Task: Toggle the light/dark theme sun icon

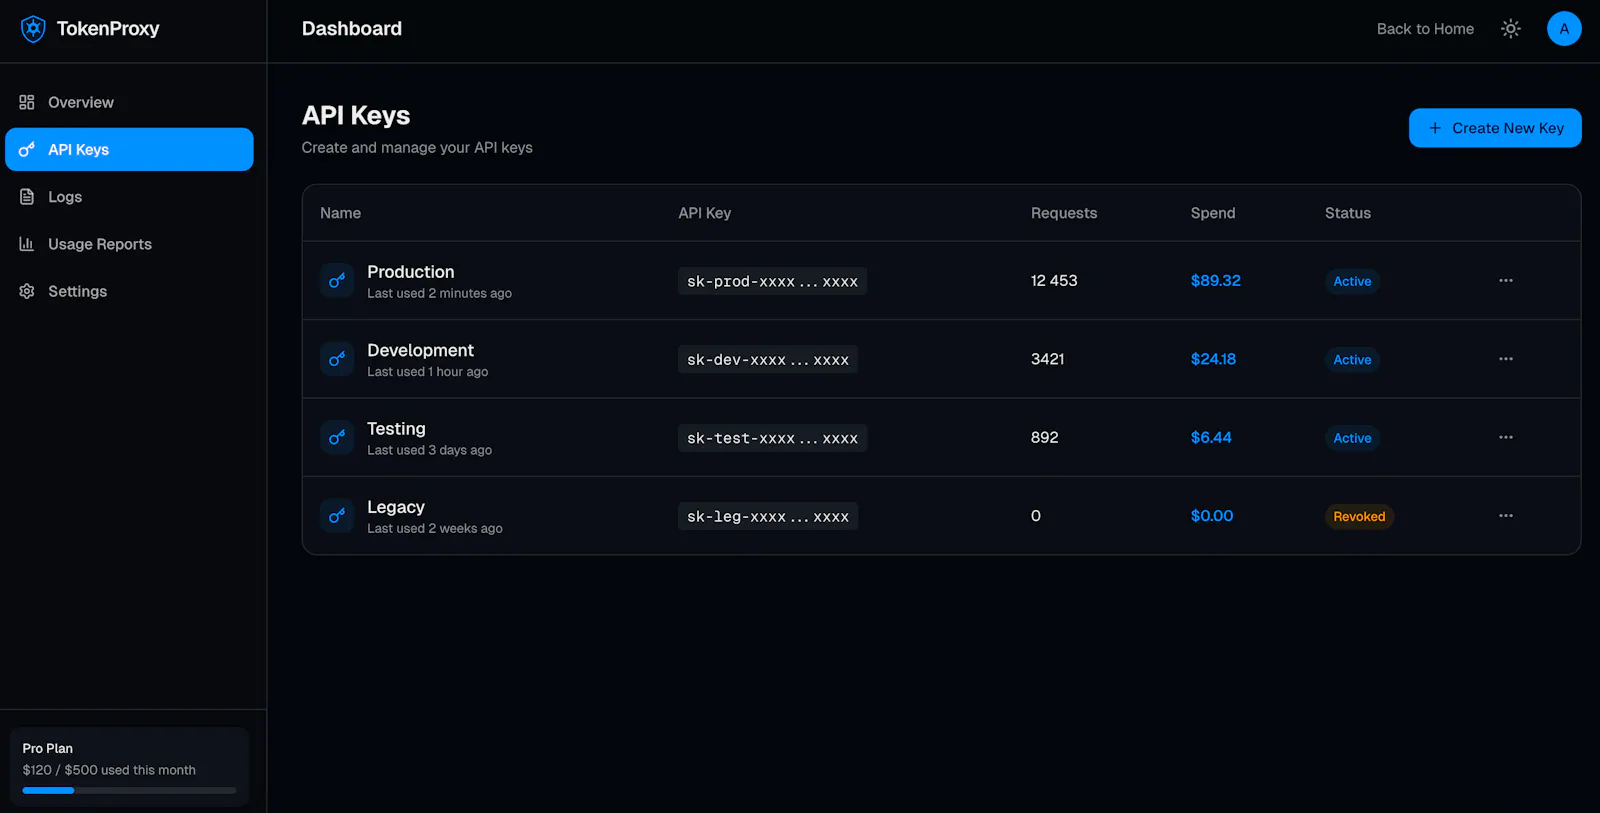Action: (x=1510, y=29)
